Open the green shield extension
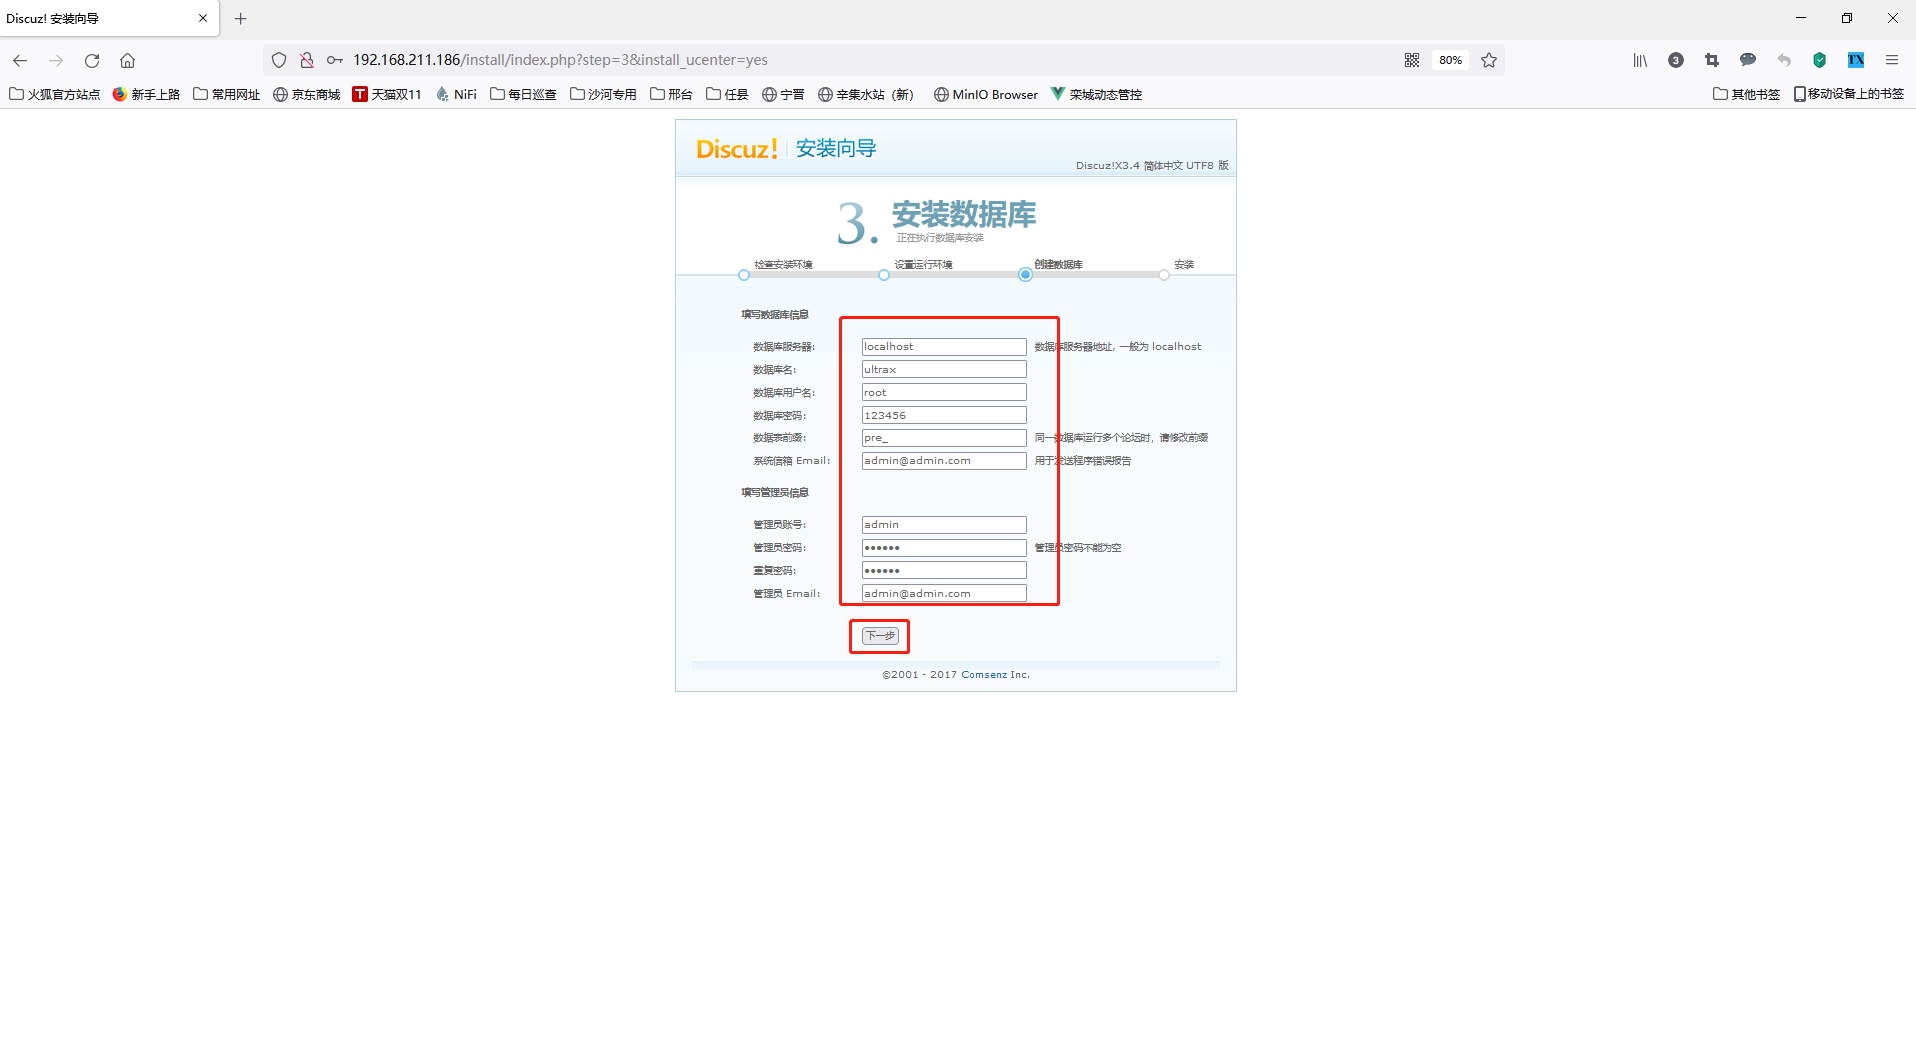 coord(1820,60)
